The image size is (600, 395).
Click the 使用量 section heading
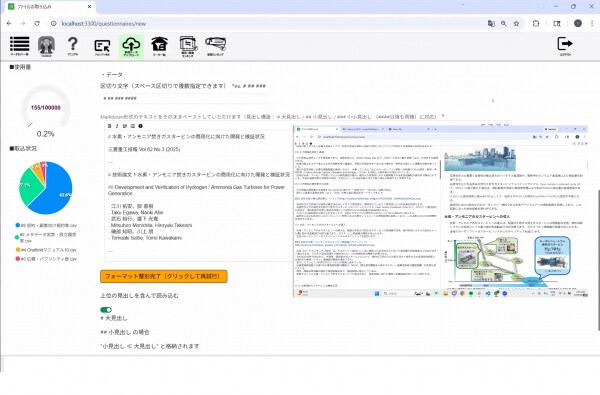(x=20, y=67)
